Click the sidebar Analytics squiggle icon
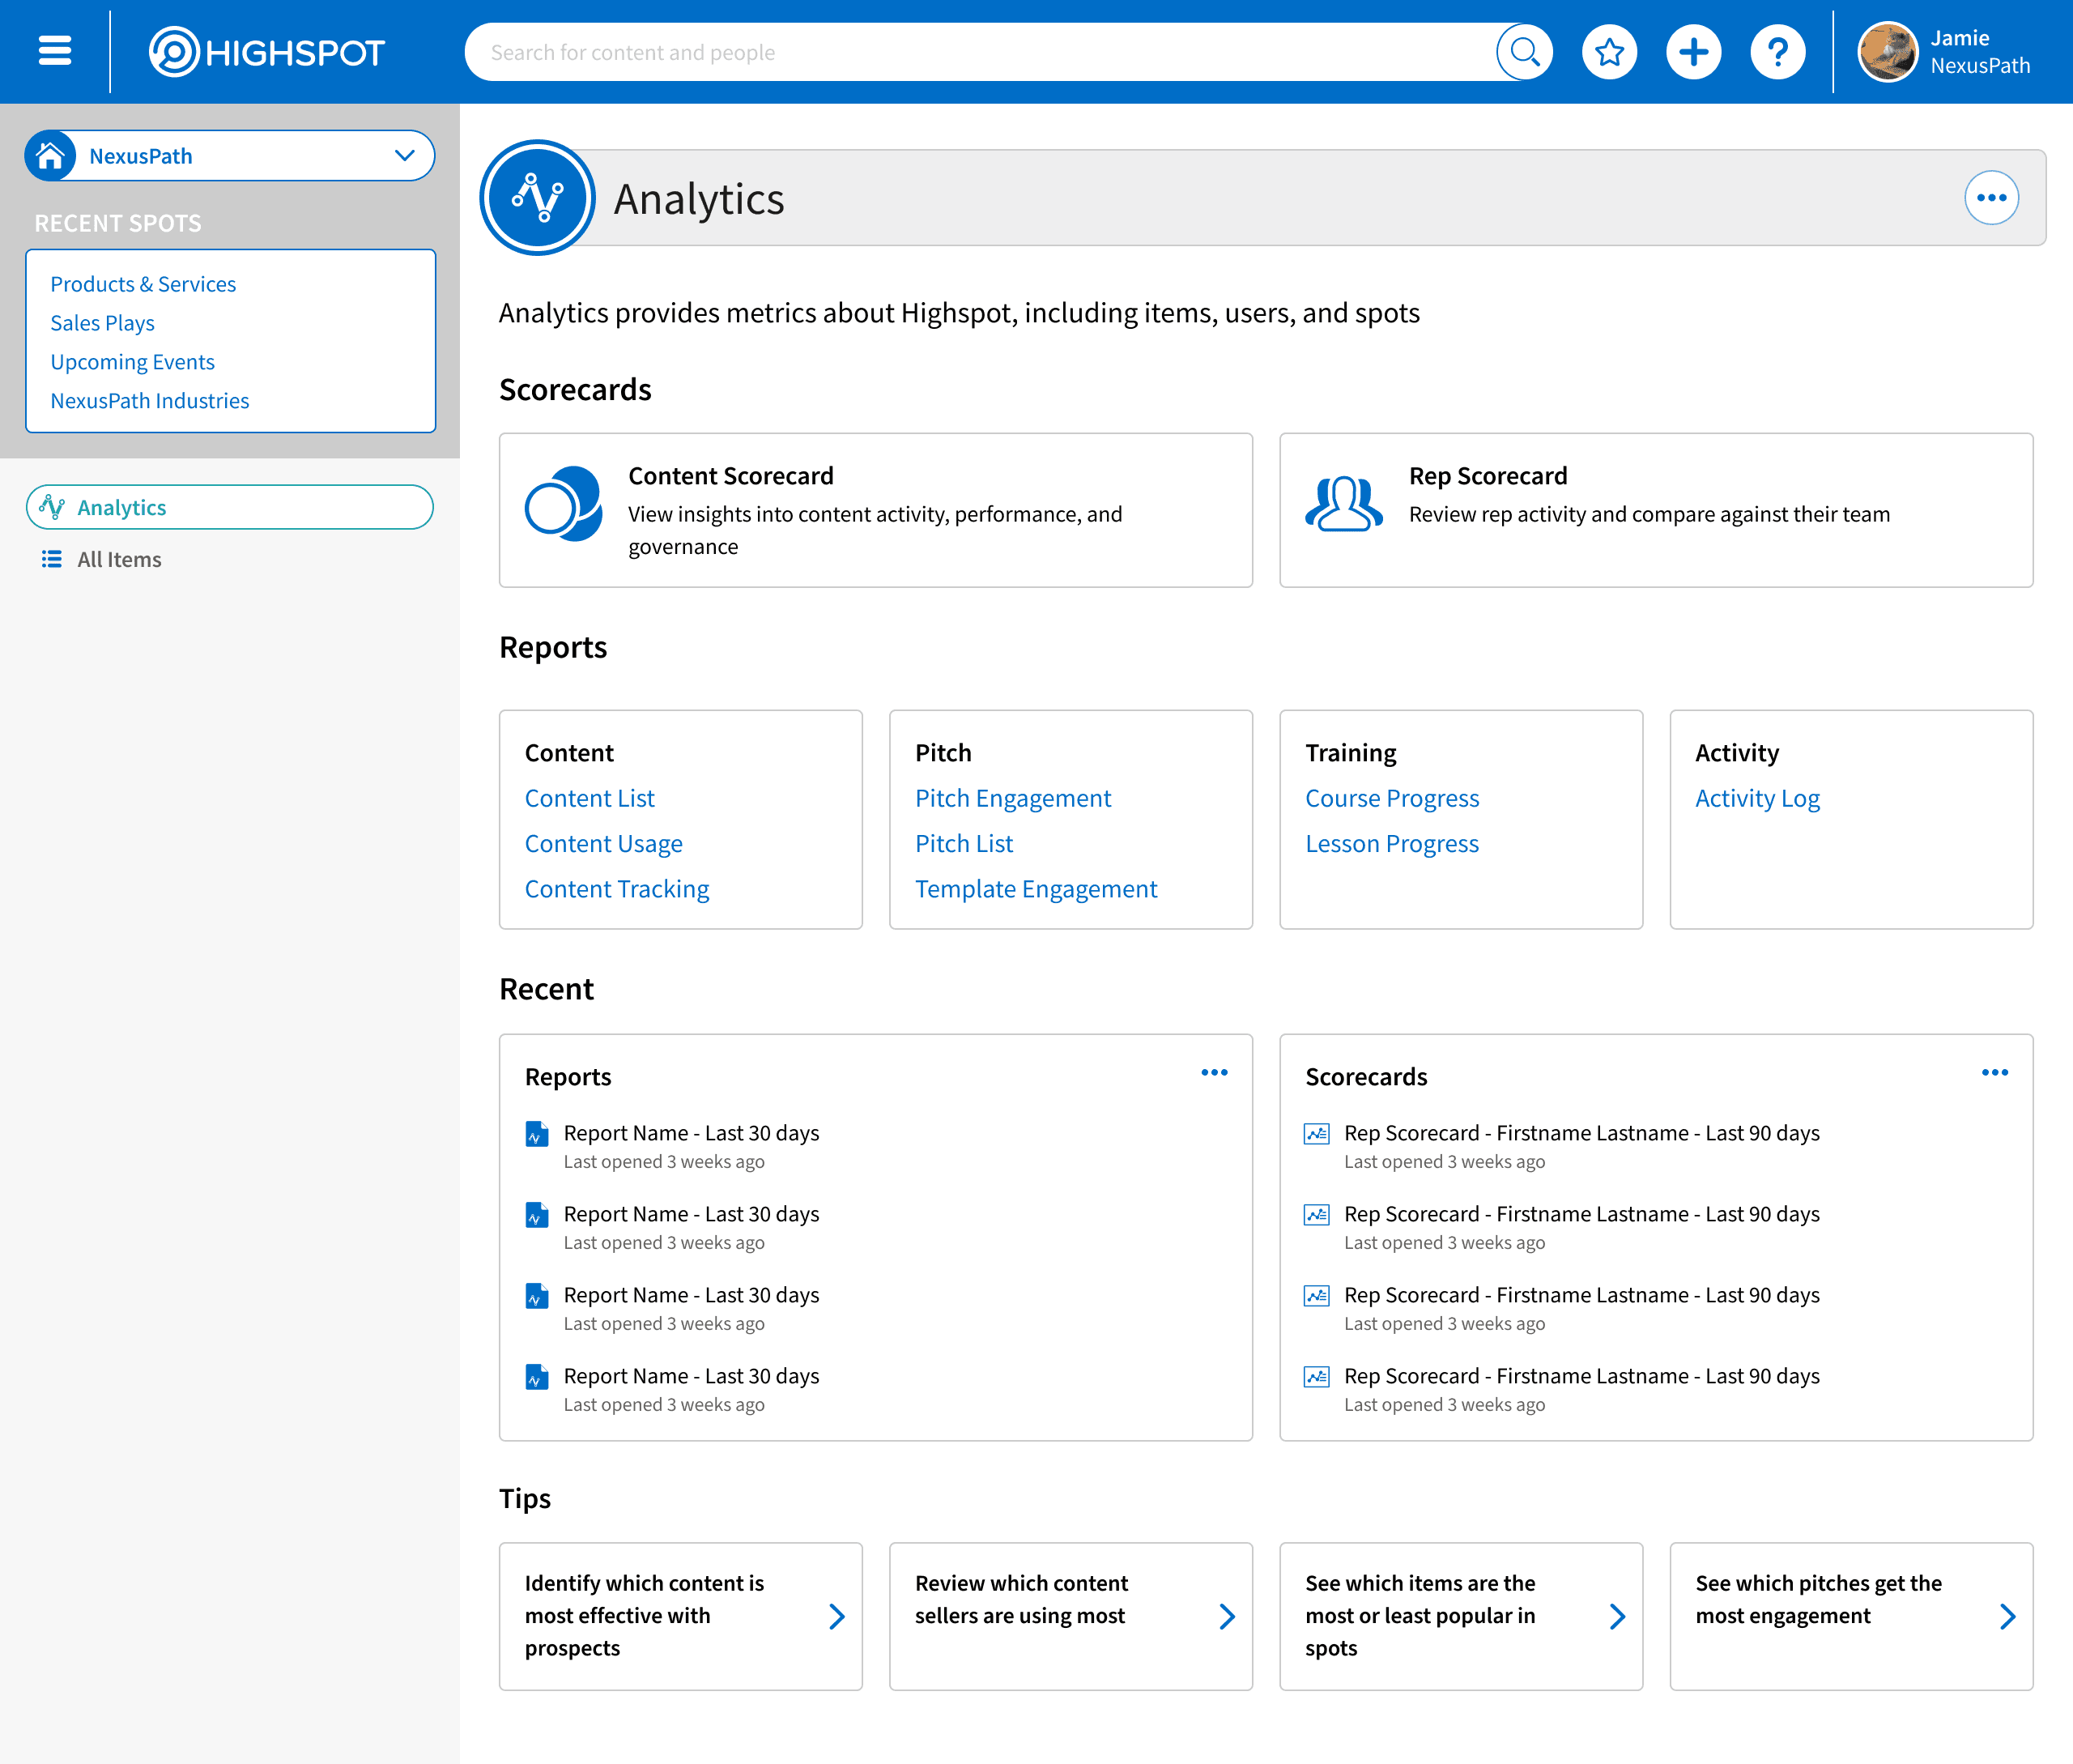This screenshot has height=1764, width=2073. coord(52,507)
